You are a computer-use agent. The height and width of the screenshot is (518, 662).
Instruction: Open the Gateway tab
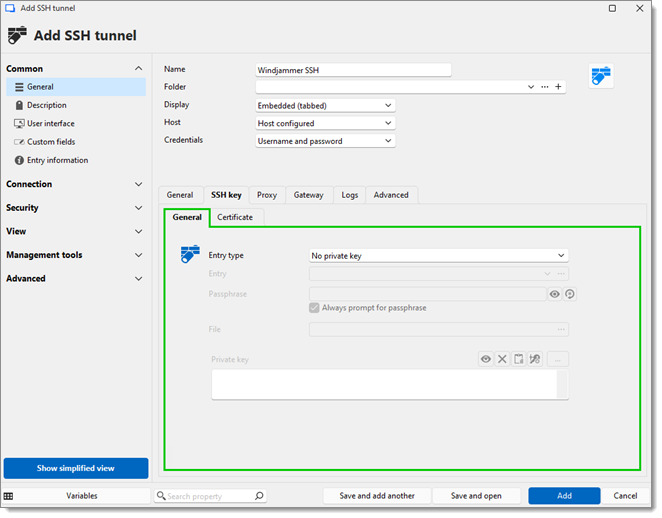[x=308, y=195]
